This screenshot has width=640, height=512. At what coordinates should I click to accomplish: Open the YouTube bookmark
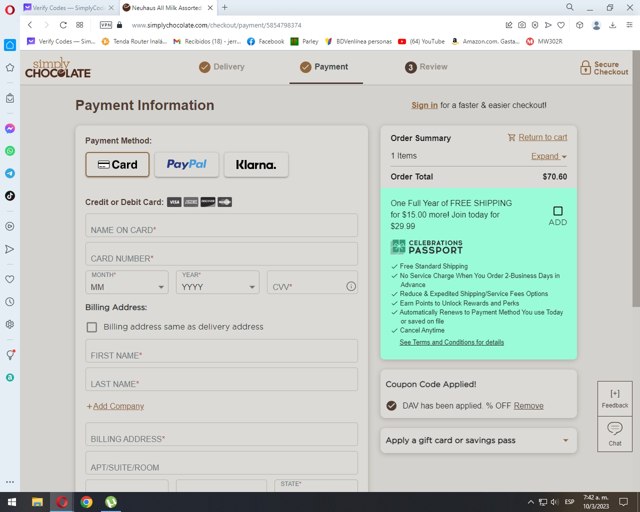pyautogui.click(x=422, y=41)
